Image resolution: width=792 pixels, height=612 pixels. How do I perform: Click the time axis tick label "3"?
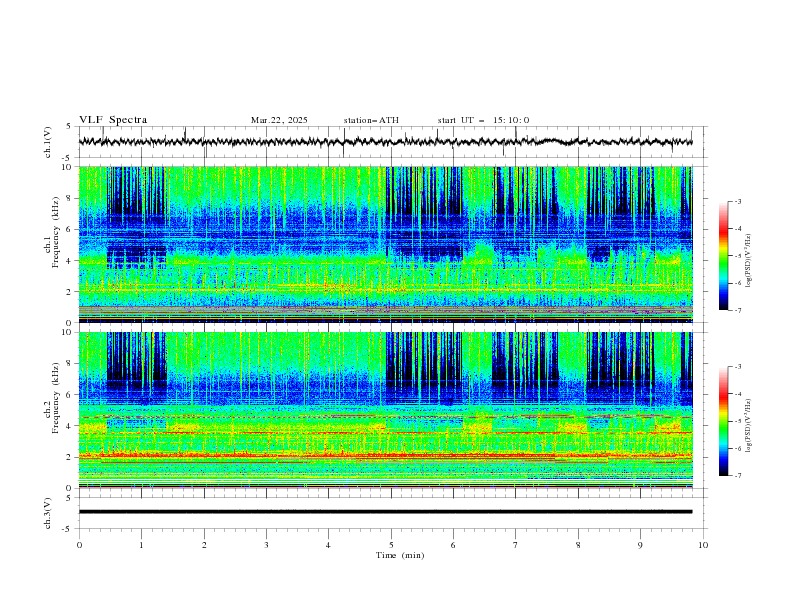(x=266, y=545)
